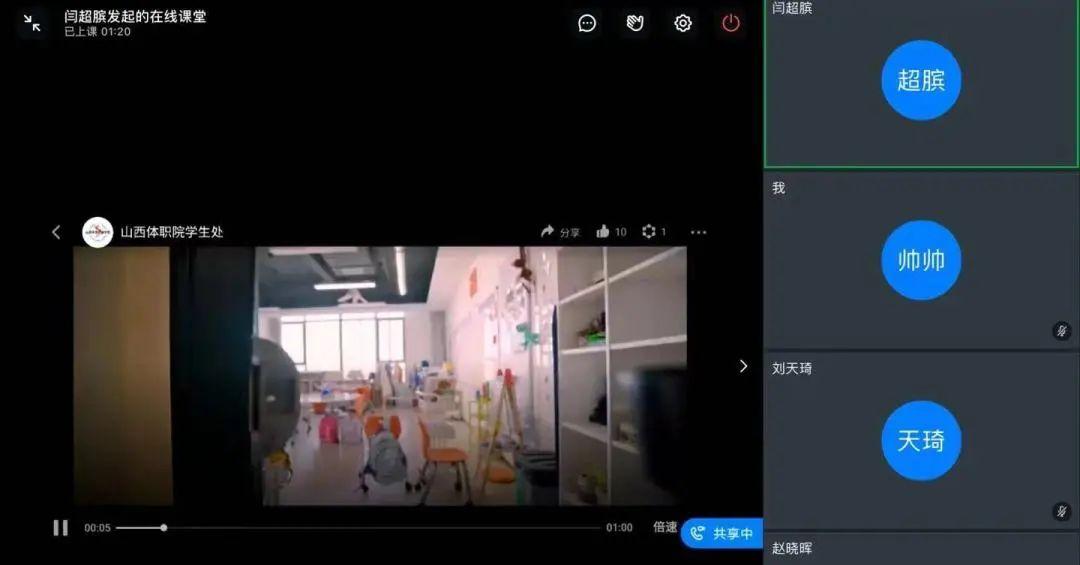Select the 天琦 participant avatar

pos(921,441)
